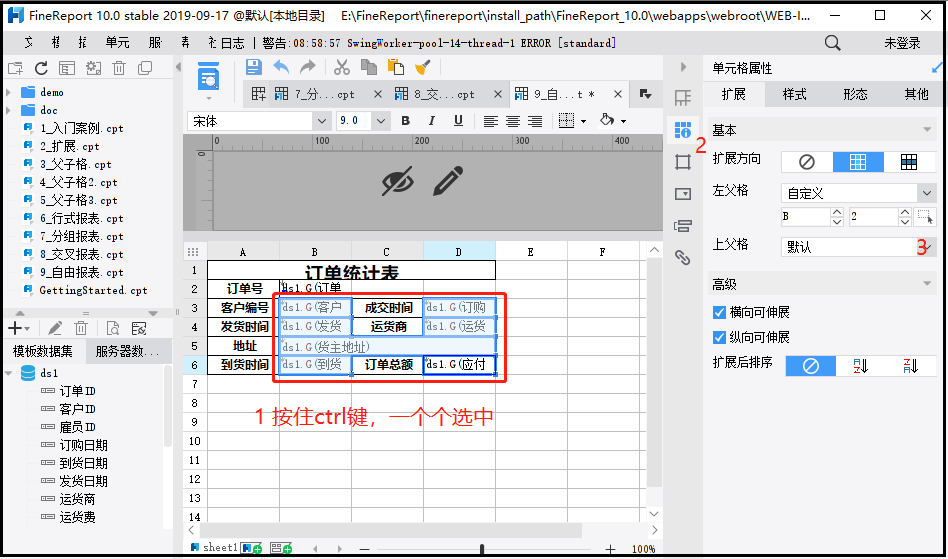Select horizontal expansion direction option

tap(909, 162)
